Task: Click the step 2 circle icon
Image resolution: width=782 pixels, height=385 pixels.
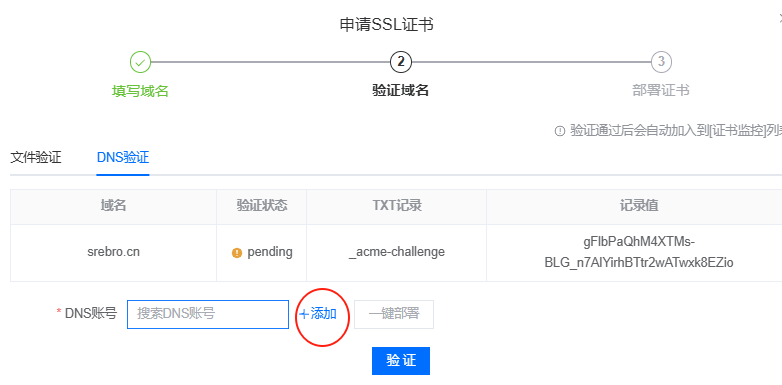Action: [x=401, y=62]
